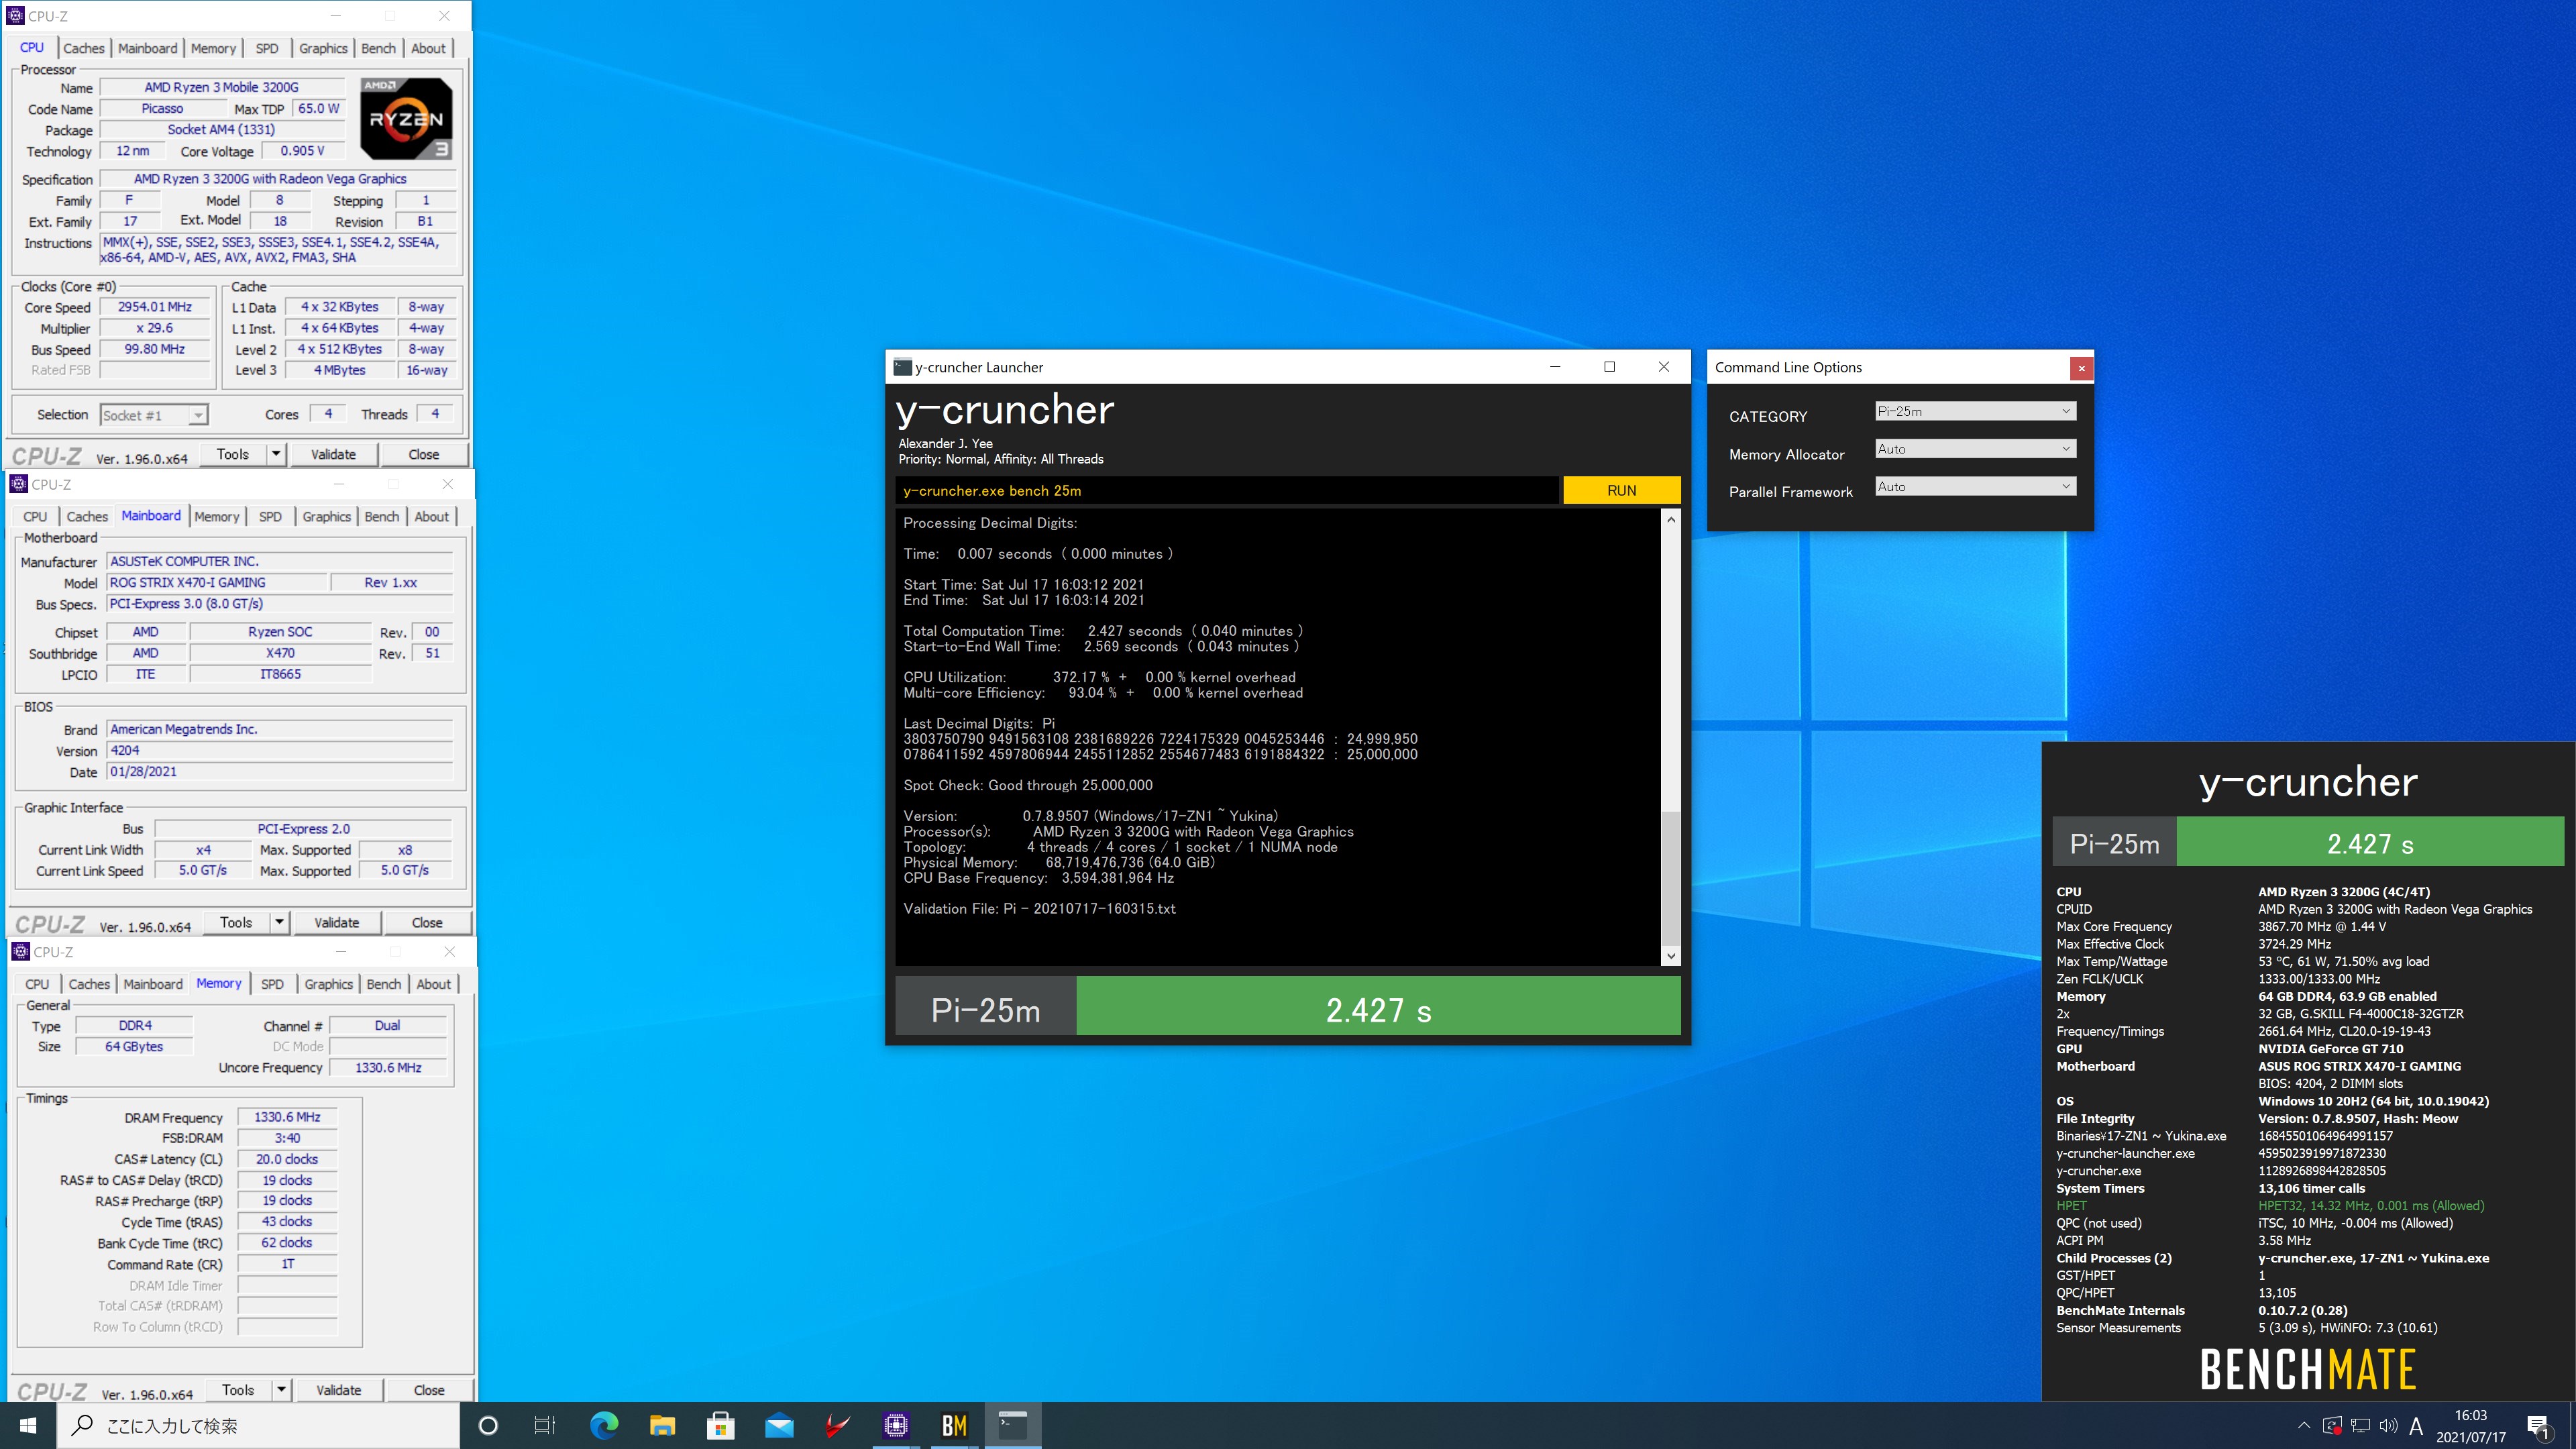Screen dimensions: 2576x1449
Task: Expand Tools arrow in Mainboard CPU-Z window
Action: [280, 922]
